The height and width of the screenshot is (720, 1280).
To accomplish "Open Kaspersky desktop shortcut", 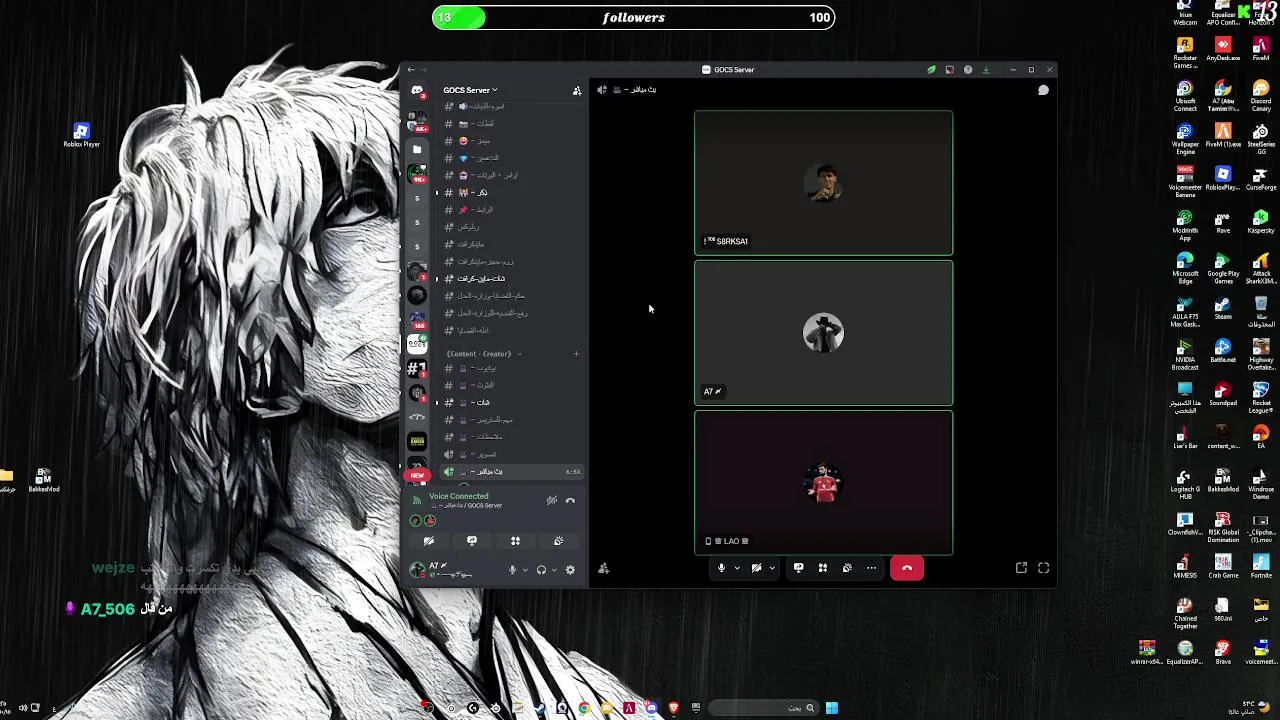I will click(1261, 222).
